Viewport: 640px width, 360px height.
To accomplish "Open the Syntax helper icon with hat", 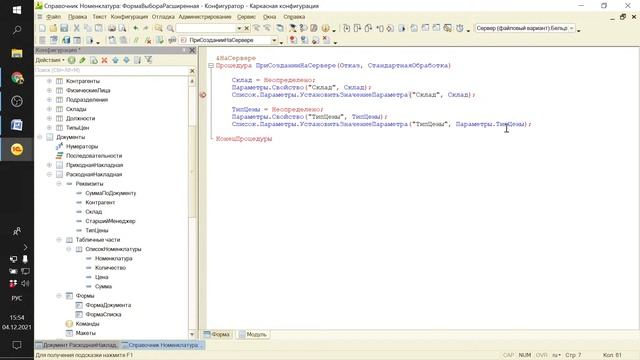I will coord(293,28).
